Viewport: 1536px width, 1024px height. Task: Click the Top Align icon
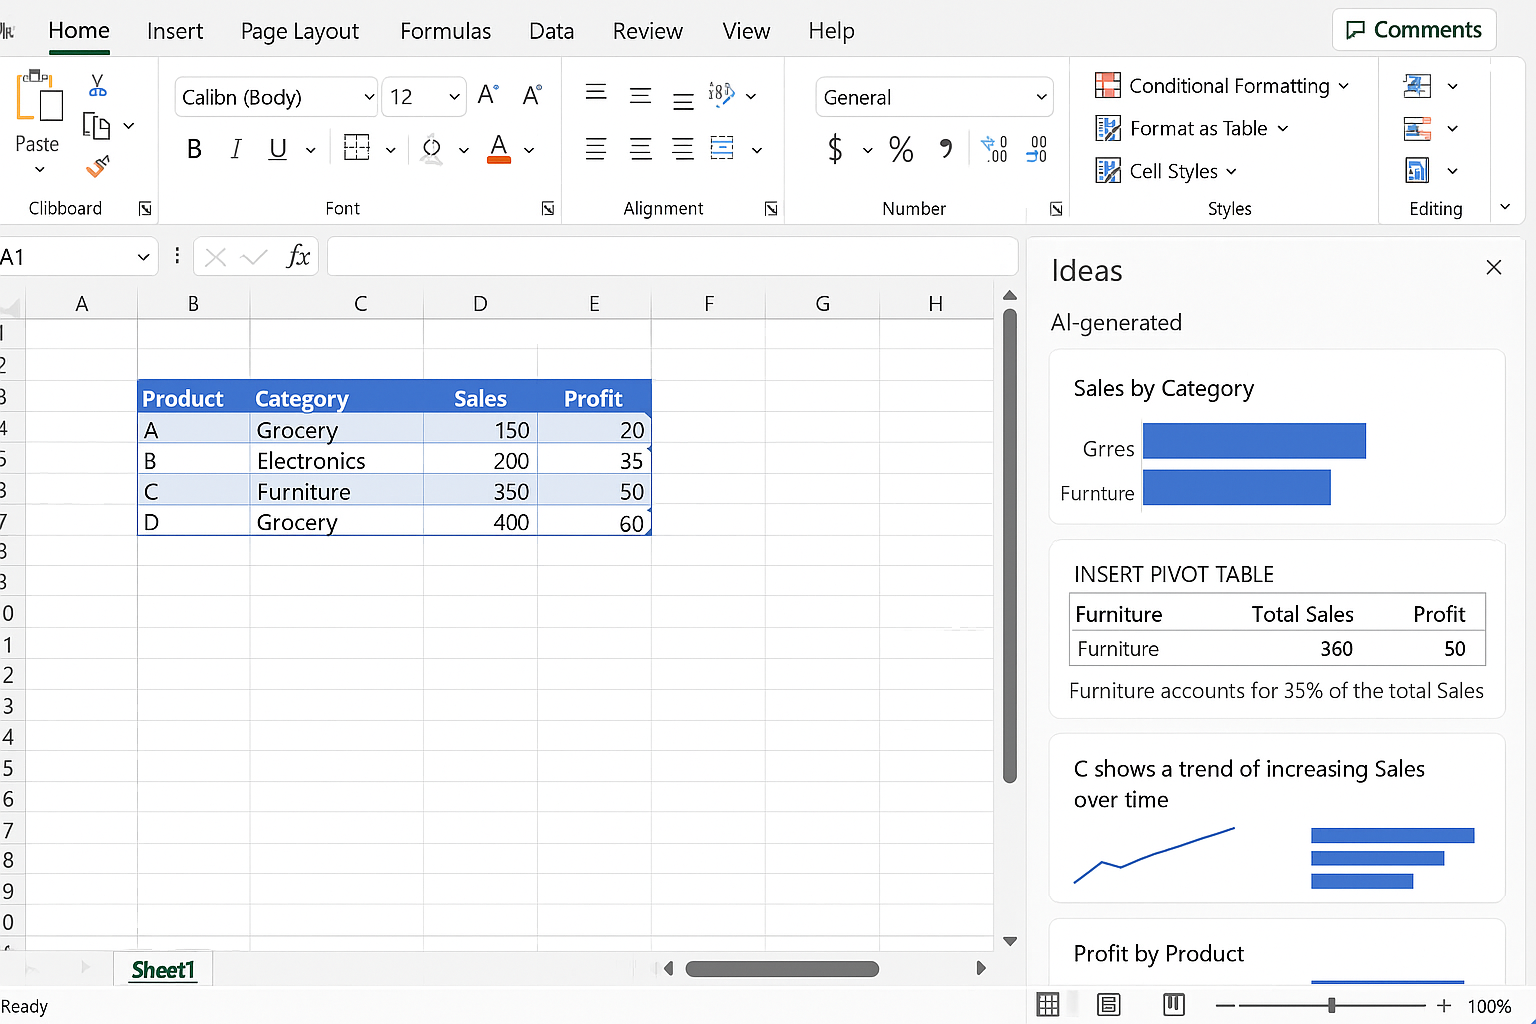(x=596, y=93)
